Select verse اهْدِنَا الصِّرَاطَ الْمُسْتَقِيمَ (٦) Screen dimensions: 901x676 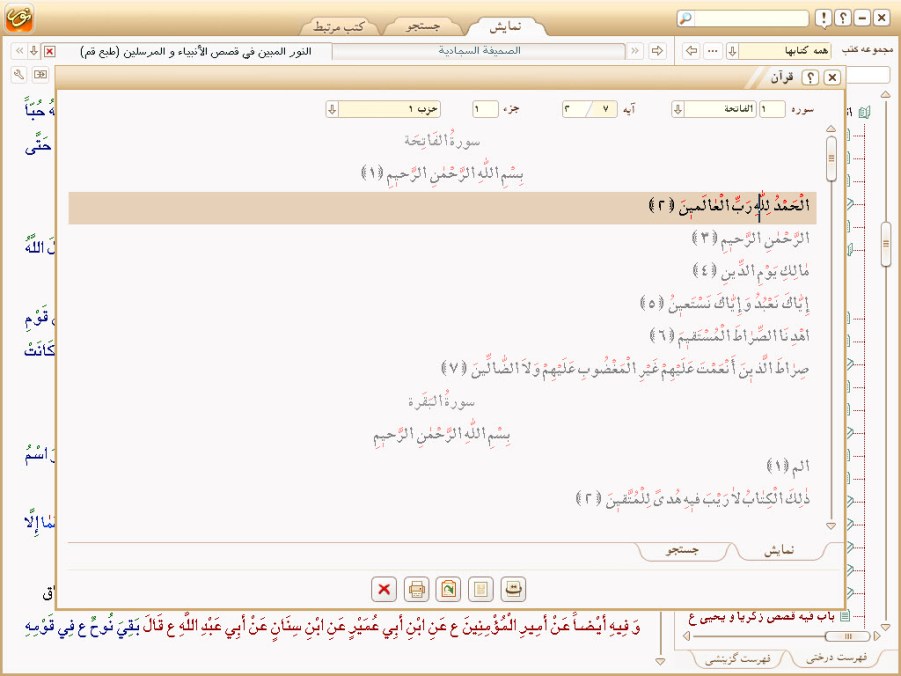pos(730,335)
